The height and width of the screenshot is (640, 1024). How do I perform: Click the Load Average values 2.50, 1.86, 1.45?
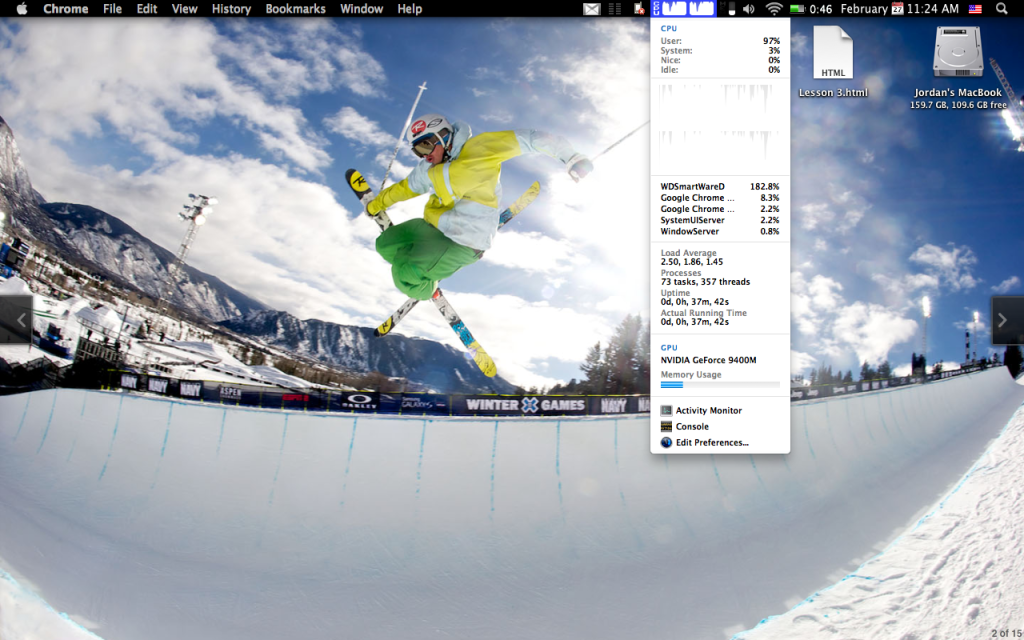[692, 262]
